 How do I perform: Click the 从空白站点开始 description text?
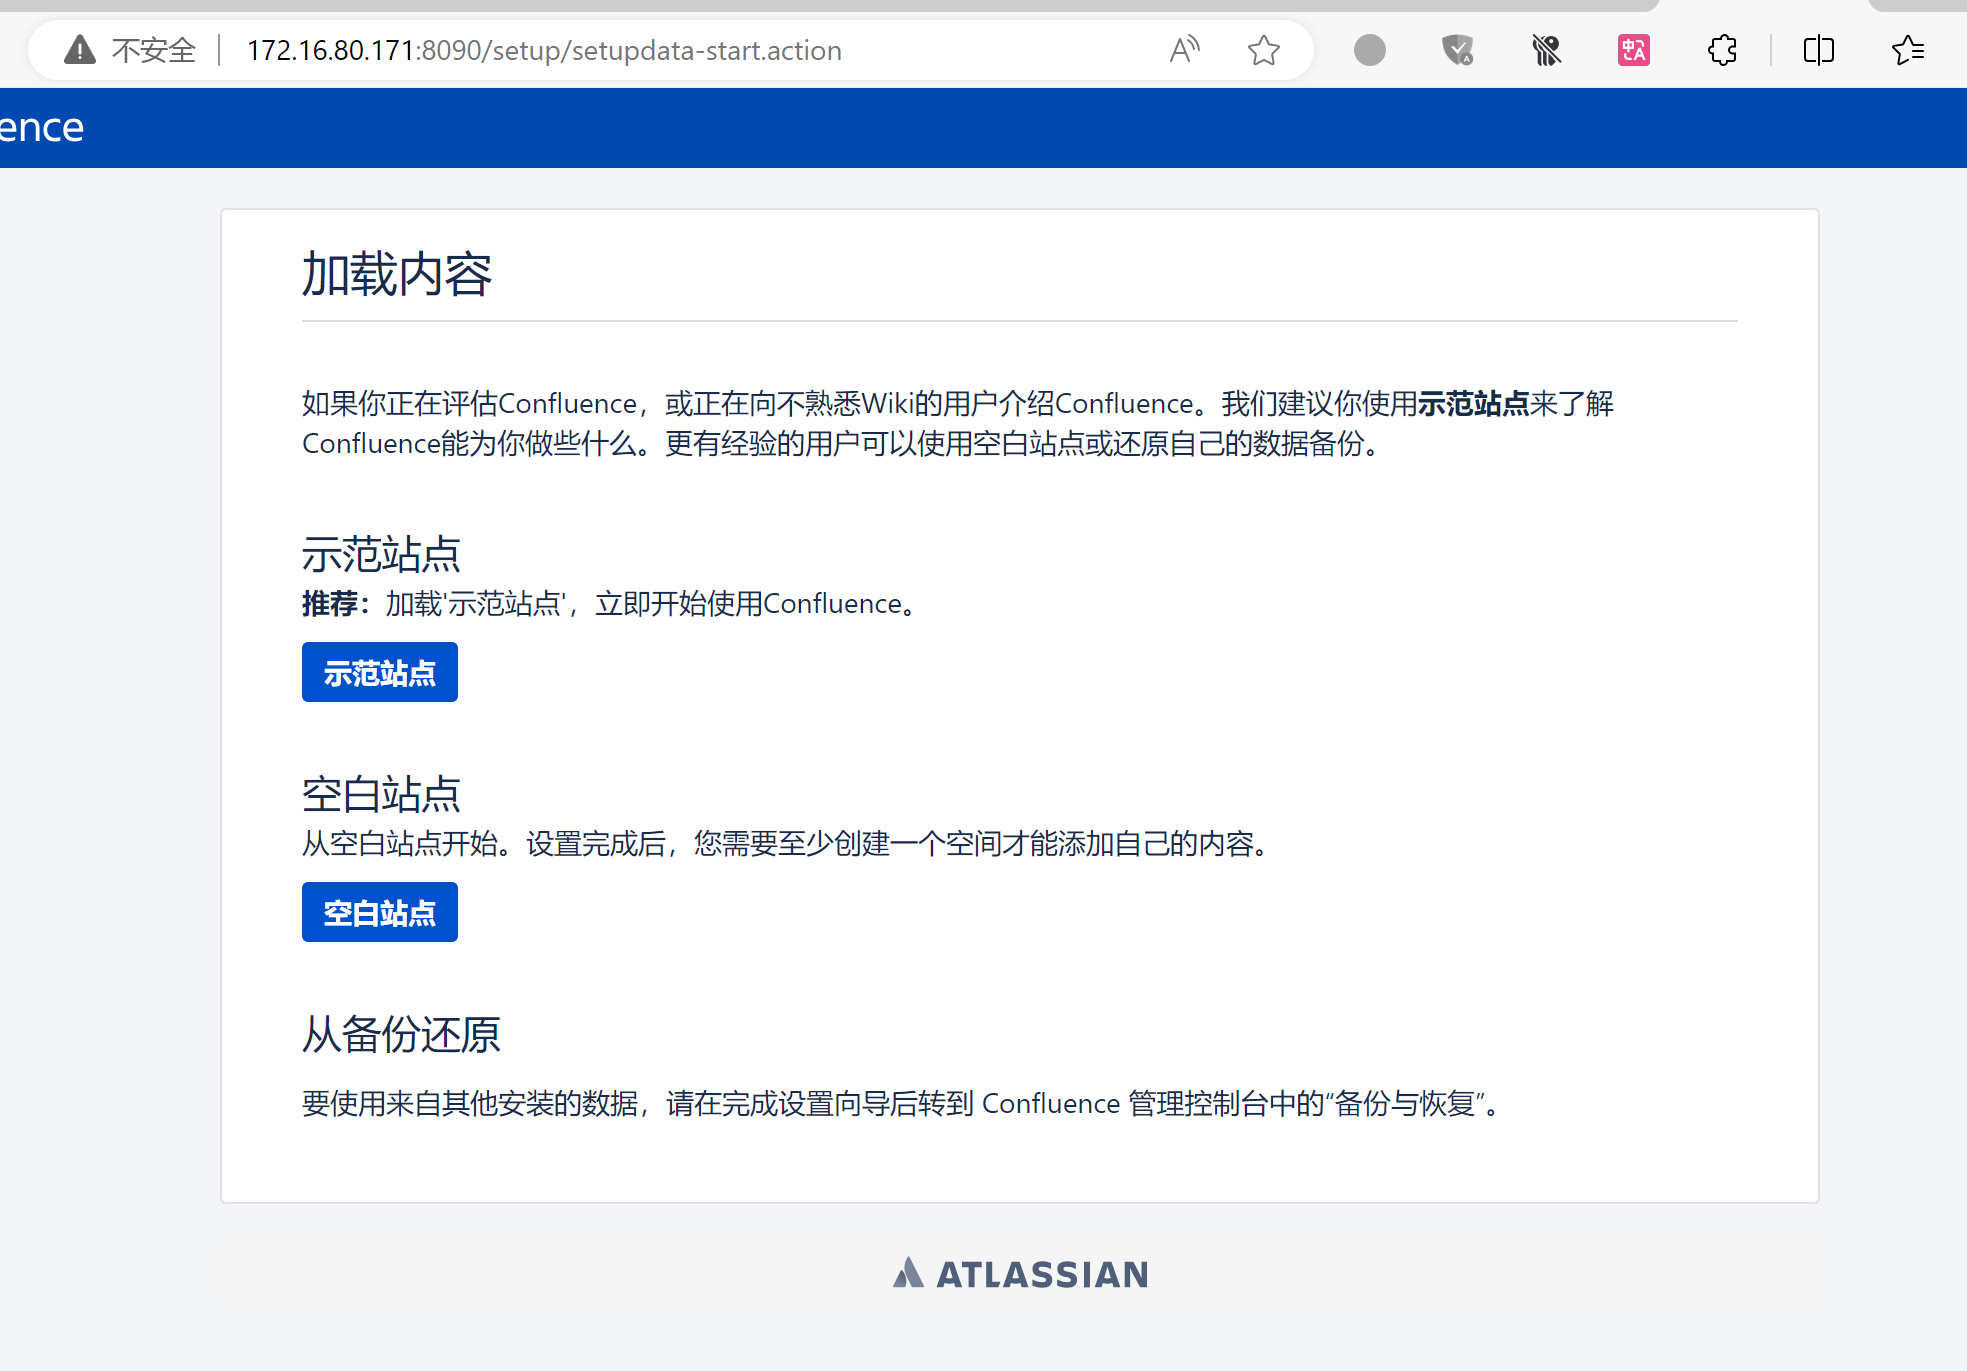click(x=786, y=843)
